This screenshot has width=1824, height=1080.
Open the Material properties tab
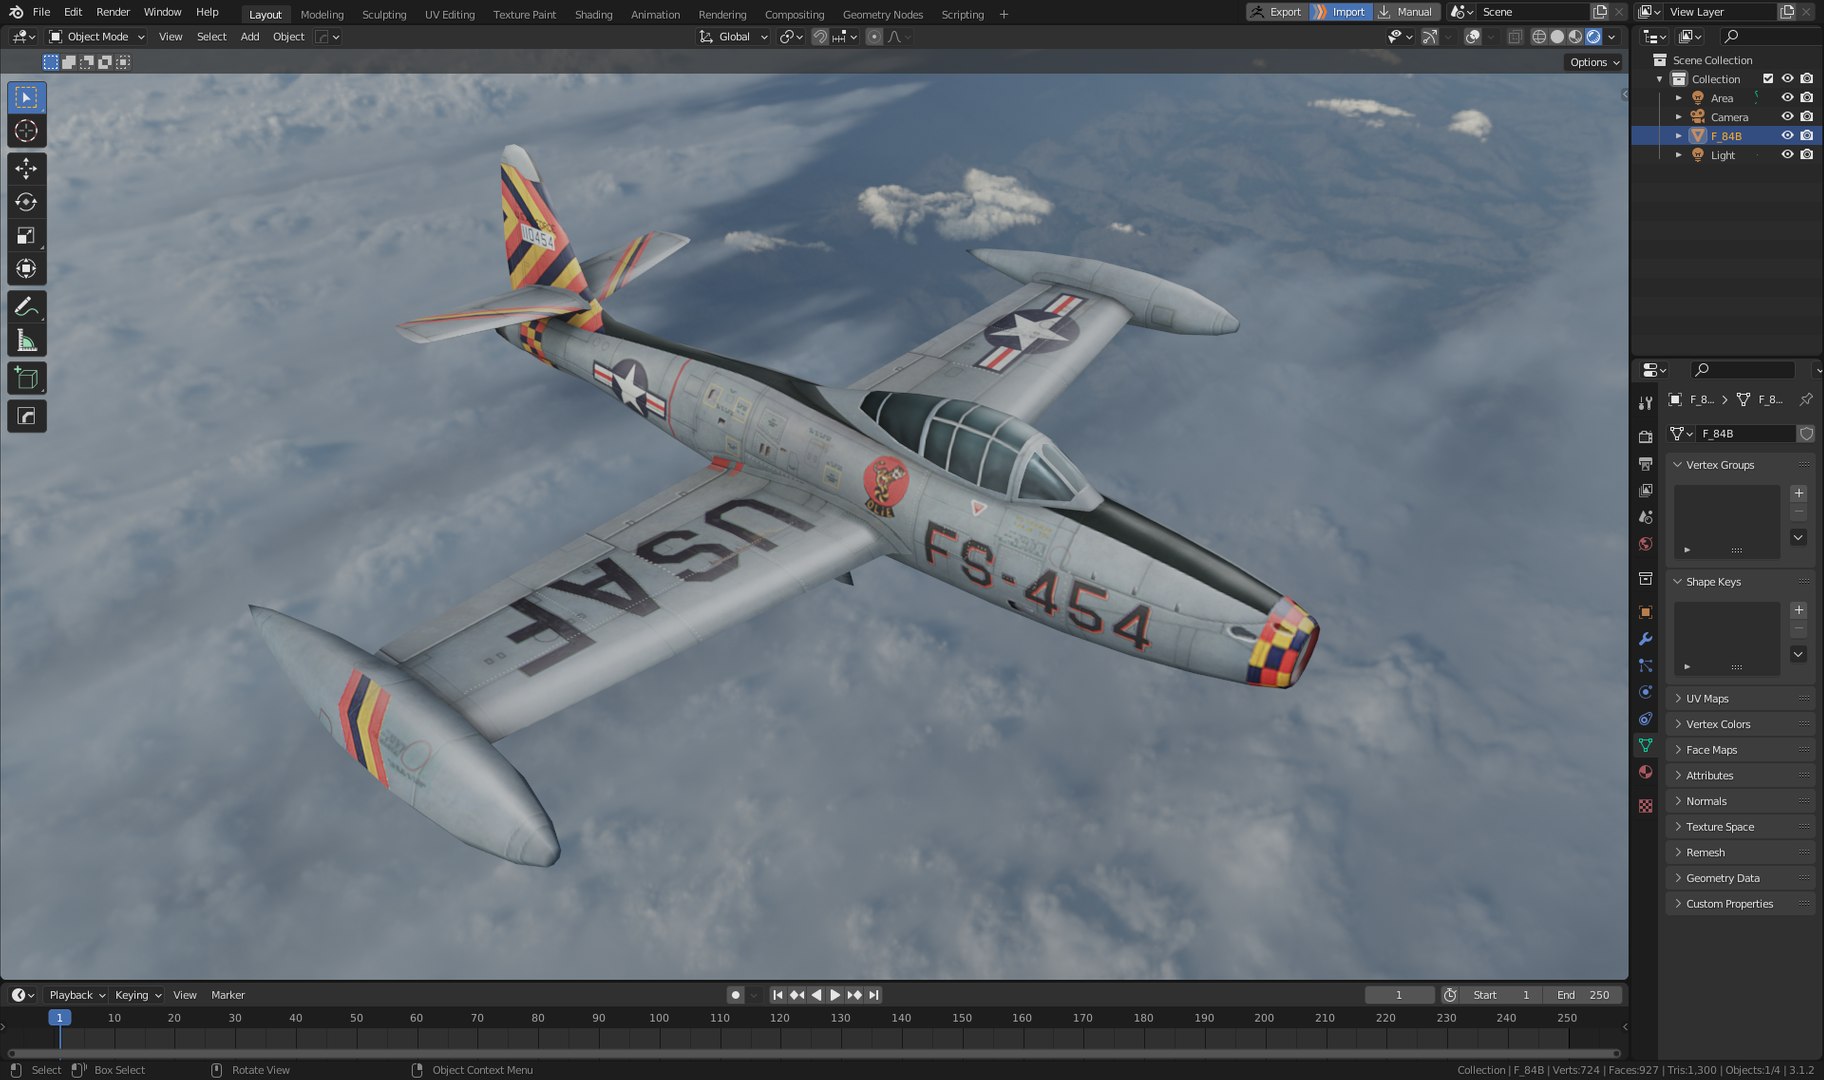[1645, 772]
